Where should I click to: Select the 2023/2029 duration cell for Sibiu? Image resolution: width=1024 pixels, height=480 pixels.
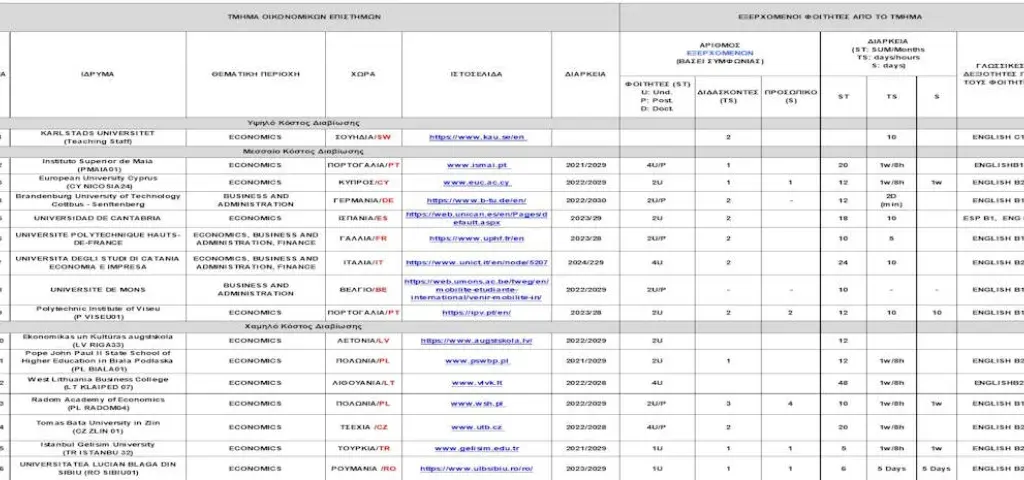click(585, 468)
